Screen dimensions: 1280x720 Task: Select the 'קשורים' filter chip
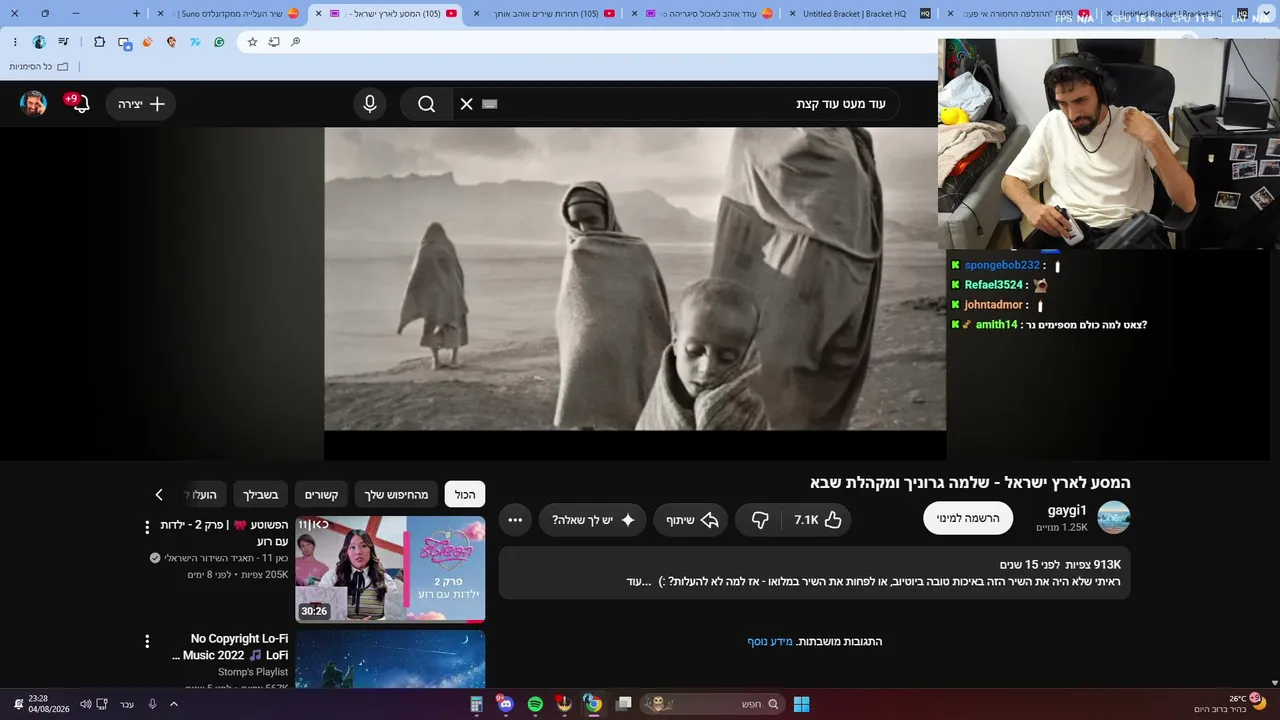[322, 495]
